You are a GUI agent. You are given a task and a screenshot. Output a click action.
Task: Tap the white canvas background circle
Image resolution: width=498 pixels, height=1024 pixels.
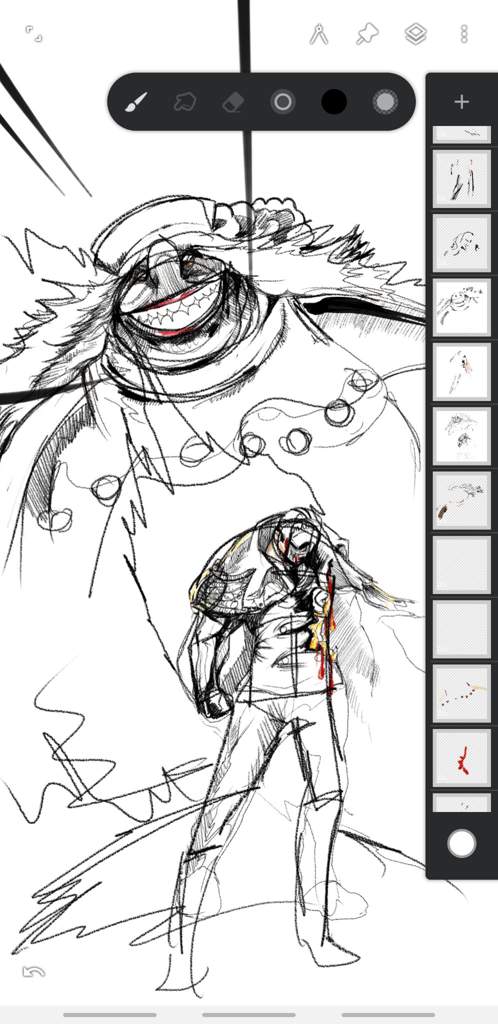point(461,844)
